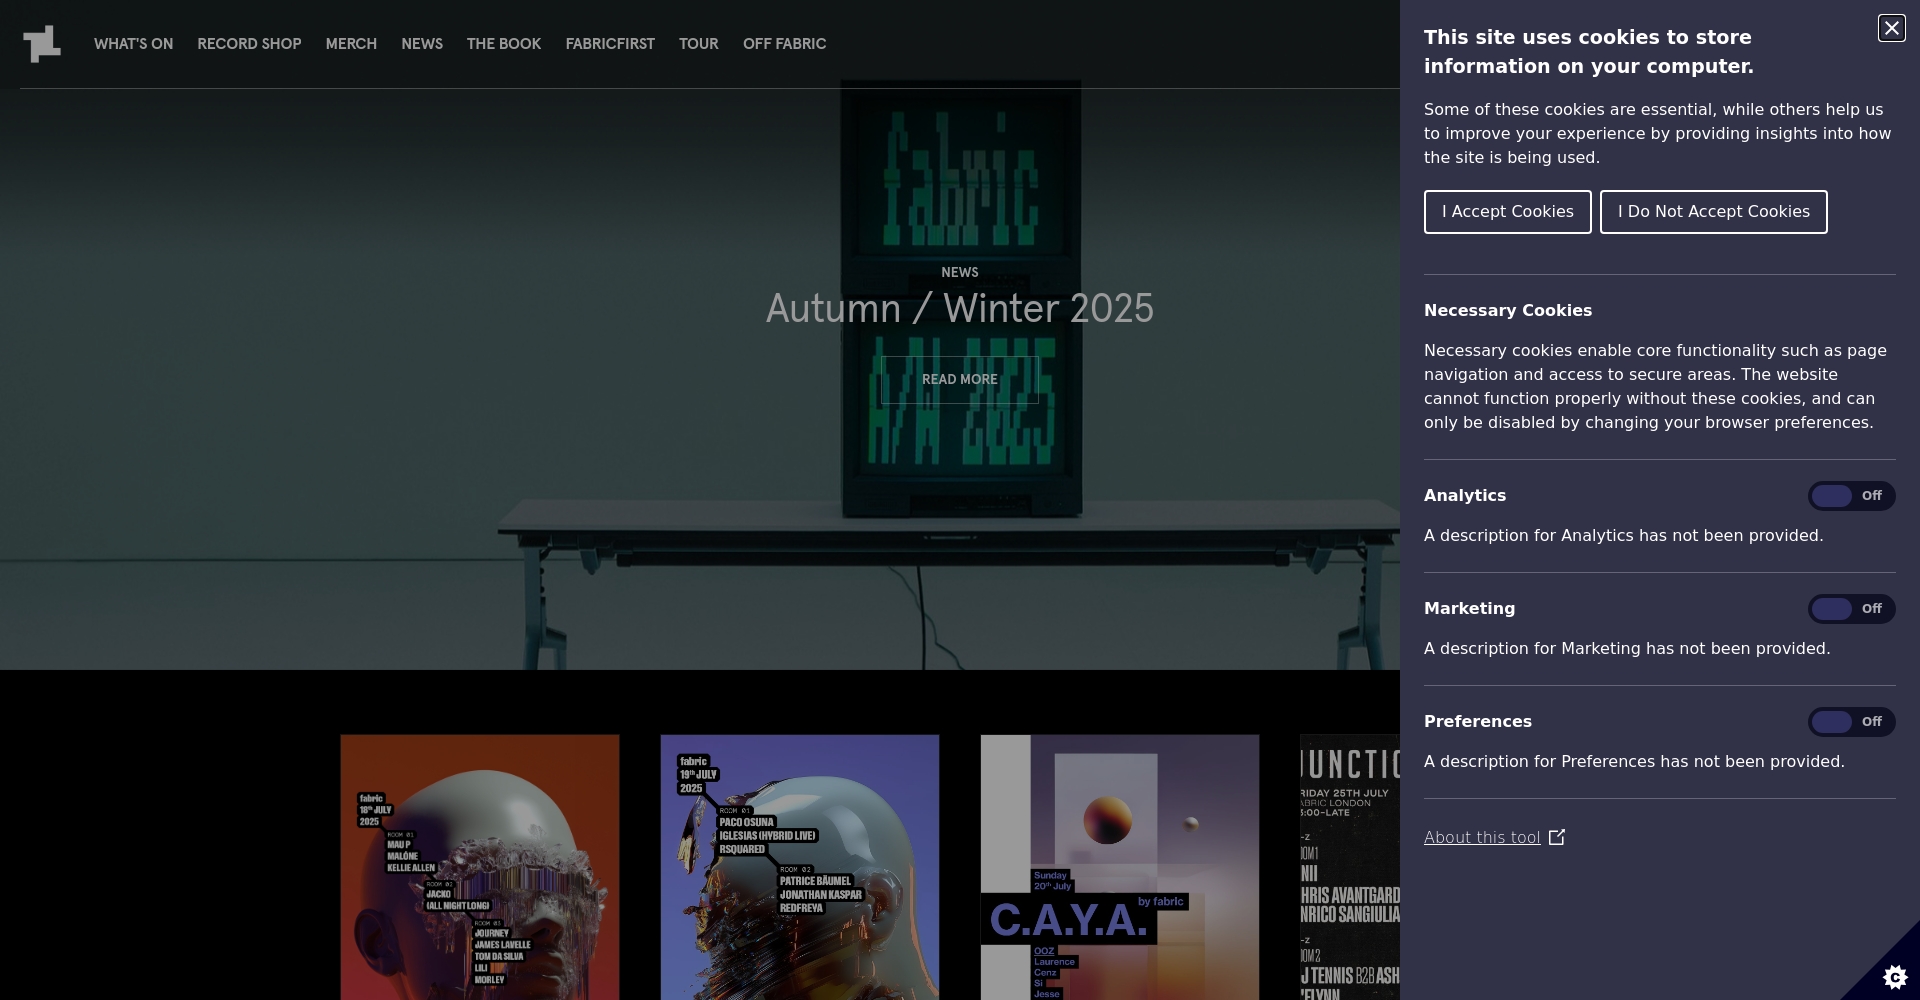Open the C.A.Y.A. by fabric poster
This screenshot has width=1920, height=1000.
coord(1120,867)
